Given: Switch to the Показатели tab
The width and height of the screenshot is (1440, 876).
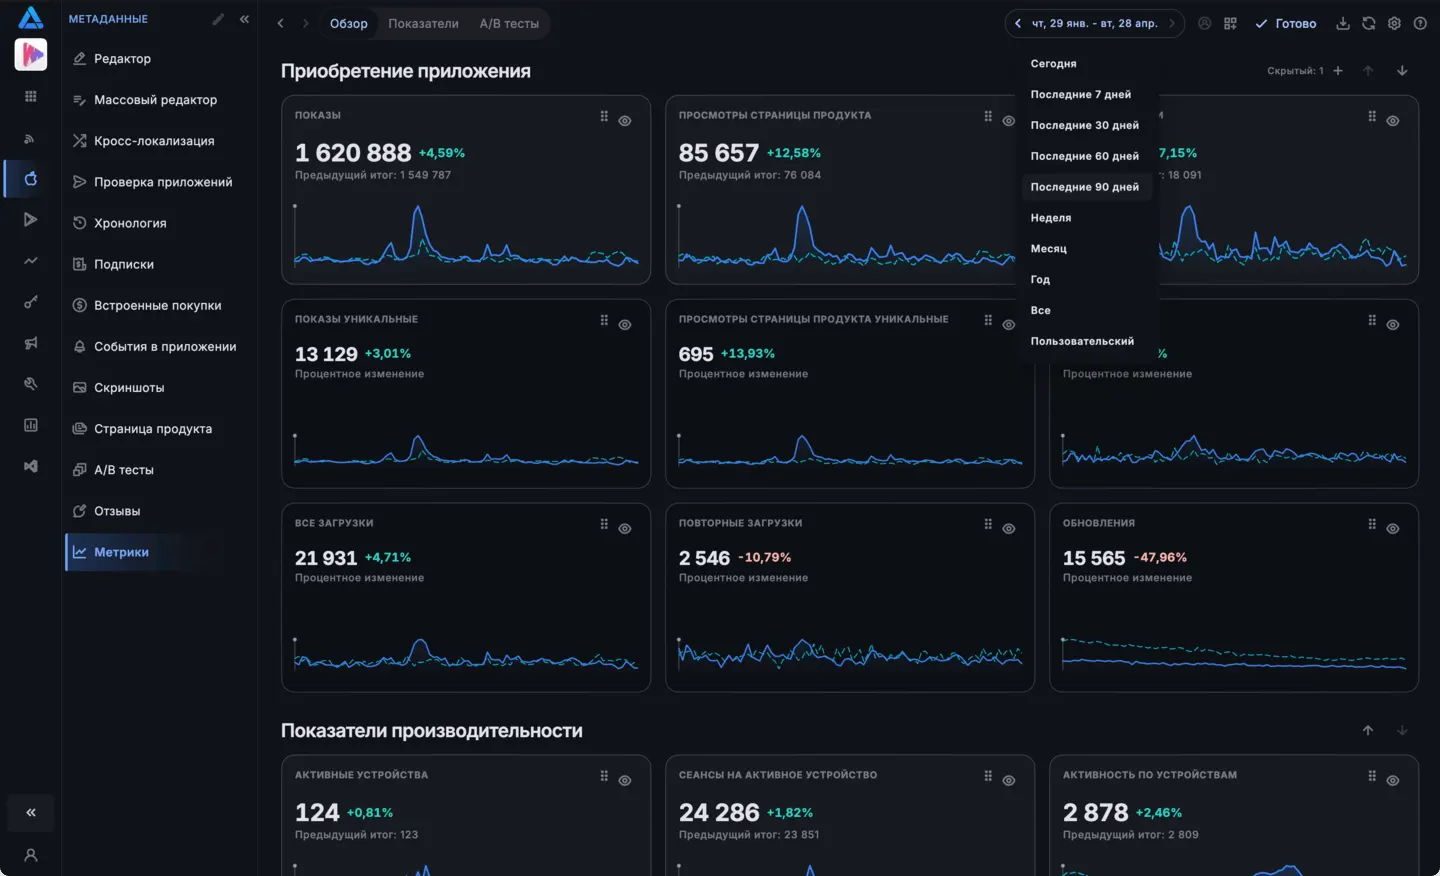Looking at the screenshot, I should coord(423,23).
